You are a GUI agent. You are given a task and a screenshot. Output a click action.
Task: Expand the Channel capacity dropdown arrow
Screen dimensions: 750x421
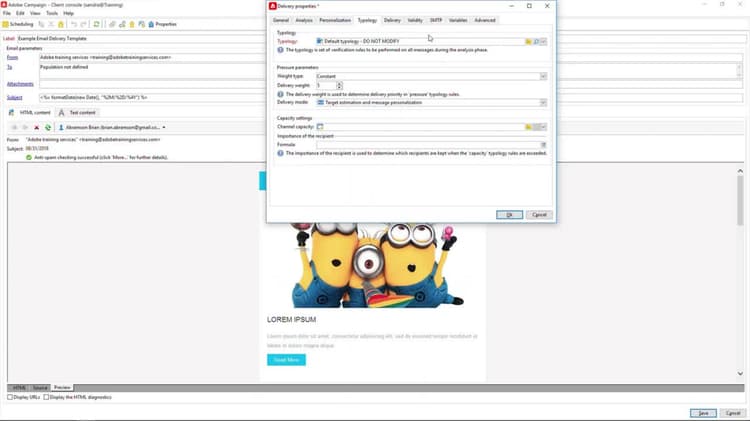[x=543, y=127]
